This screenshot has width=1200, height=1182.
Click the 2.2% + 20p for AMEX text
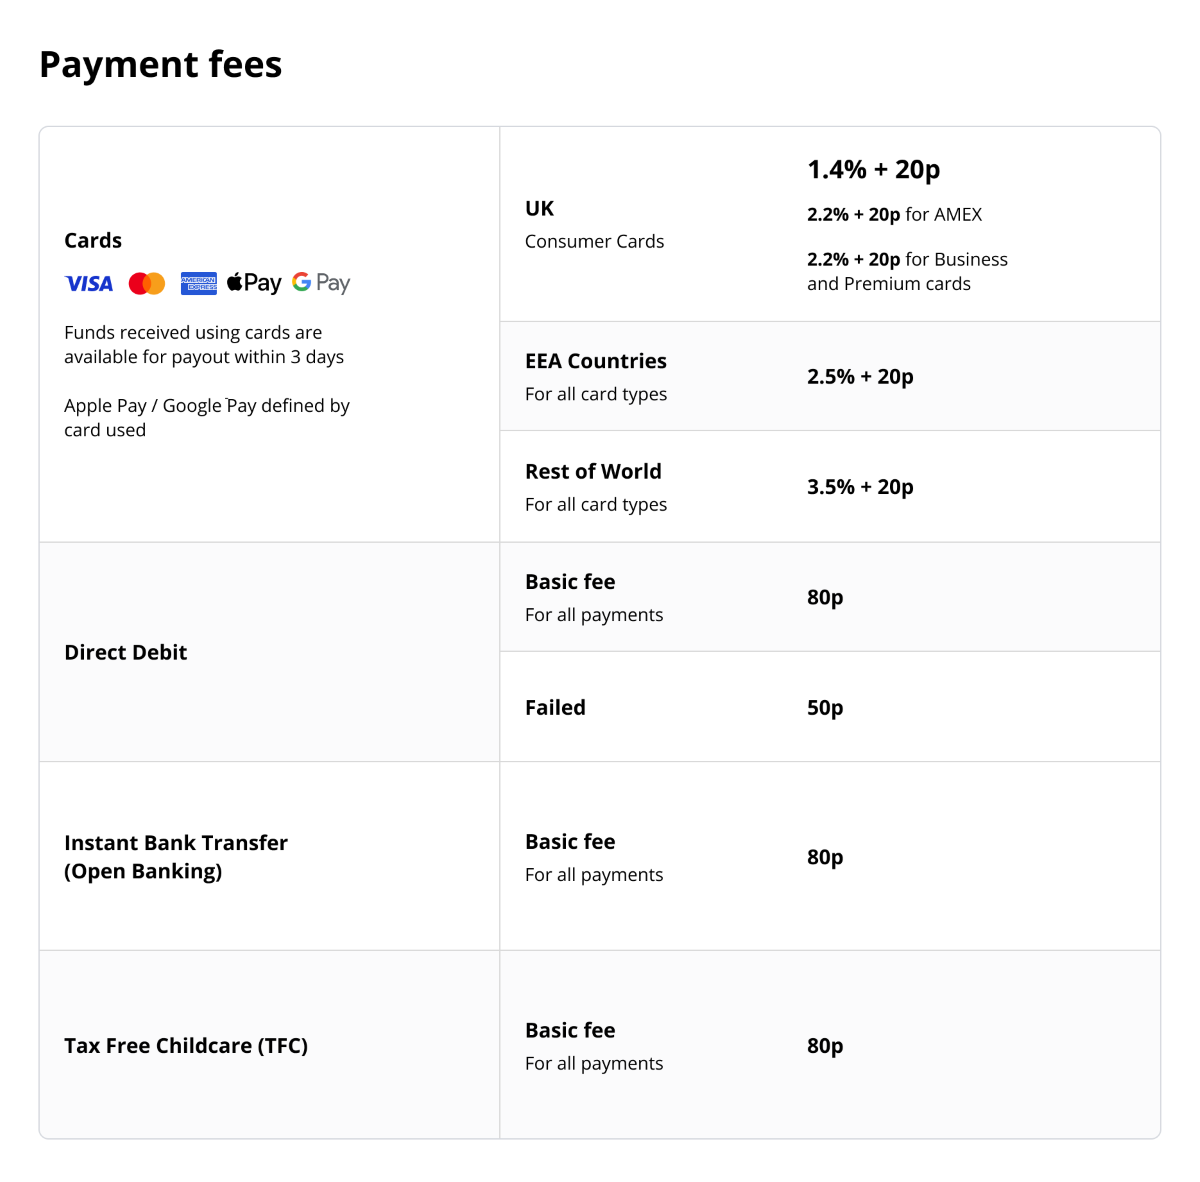pyautogui.click(x=894, y=215)
